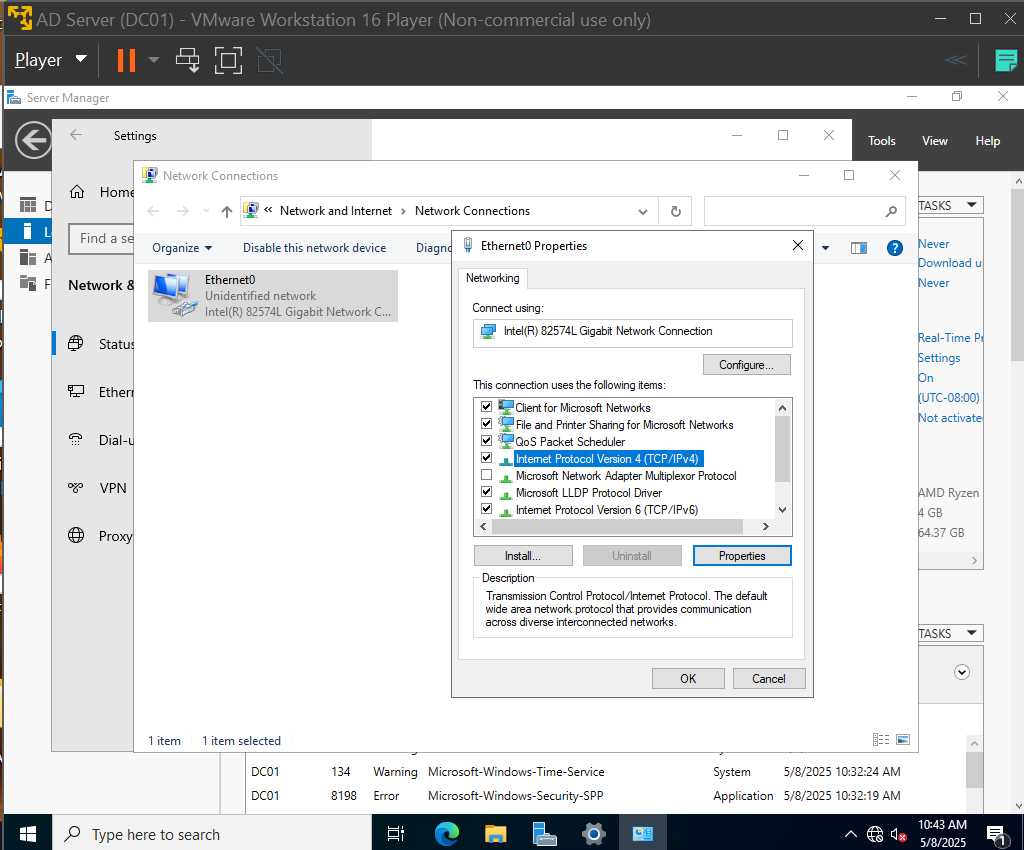Uncheck File and Printer Sharing for Microsoft Networks
This screenshot has height=850, width=1024.
click(x=487, y=424)
